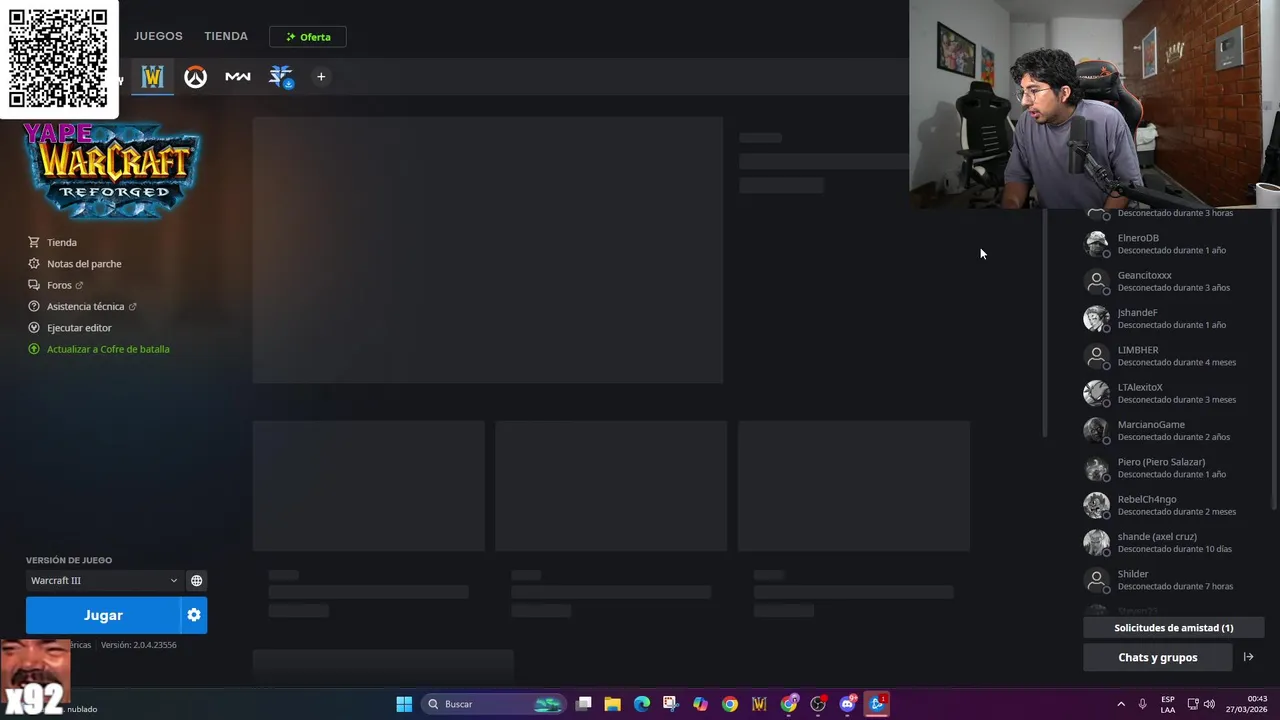Open the region globe selector

click(197, 580)
